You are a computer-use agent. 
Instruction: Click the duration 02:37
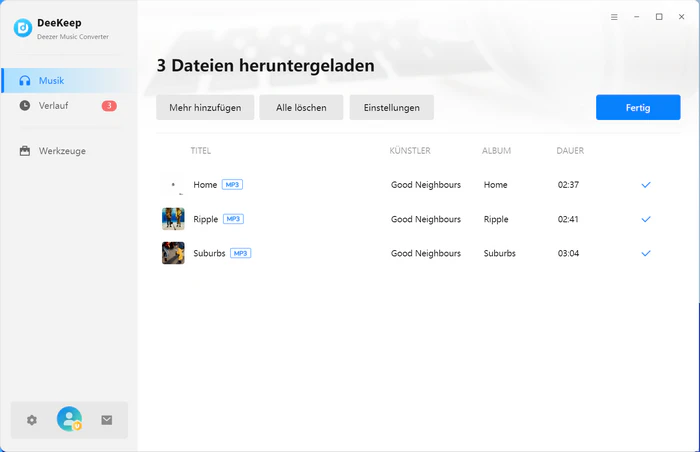pyautogui.click(x=568, y=184)
